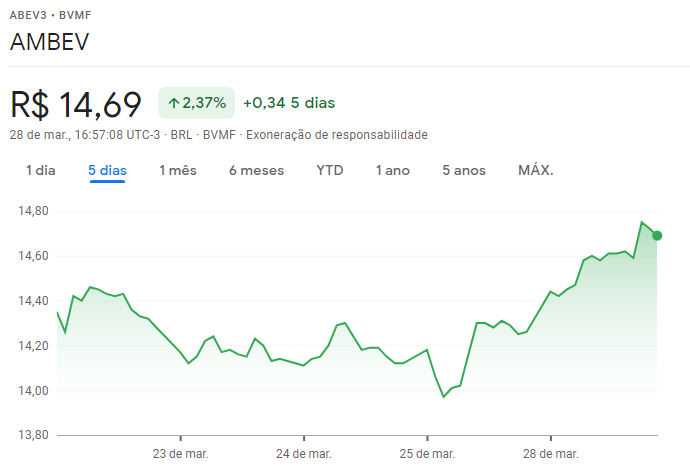Select the 1 dia time range tab
This screenshot has width=690, height=470.
(x=40, y=170)
